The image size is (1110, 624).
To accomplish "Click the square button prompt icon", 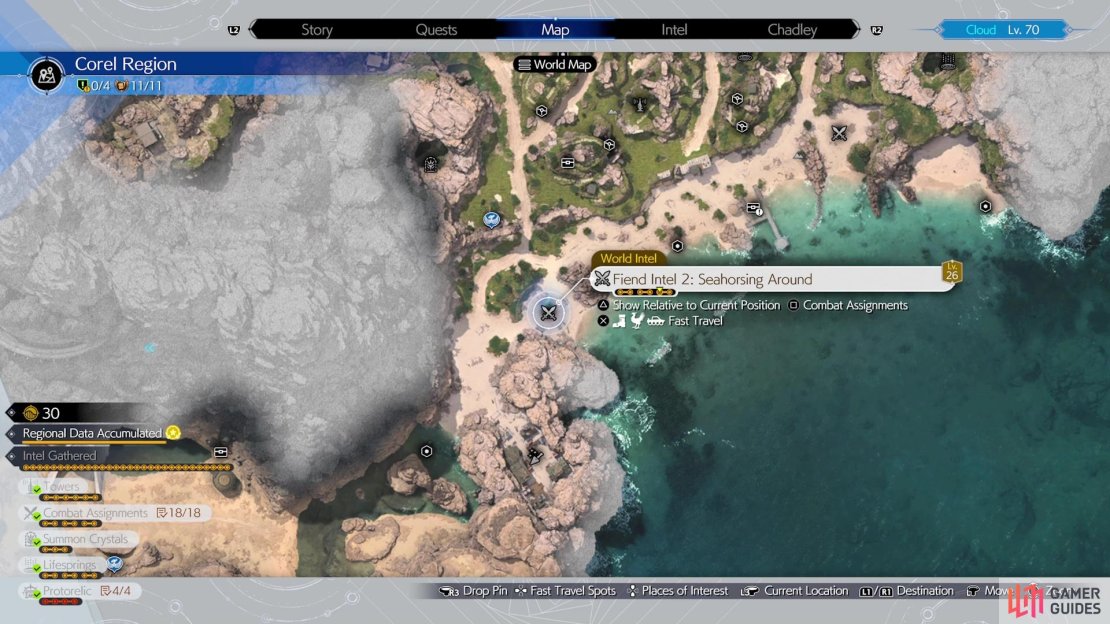I will pyautogui.click(x=793, y=305).
